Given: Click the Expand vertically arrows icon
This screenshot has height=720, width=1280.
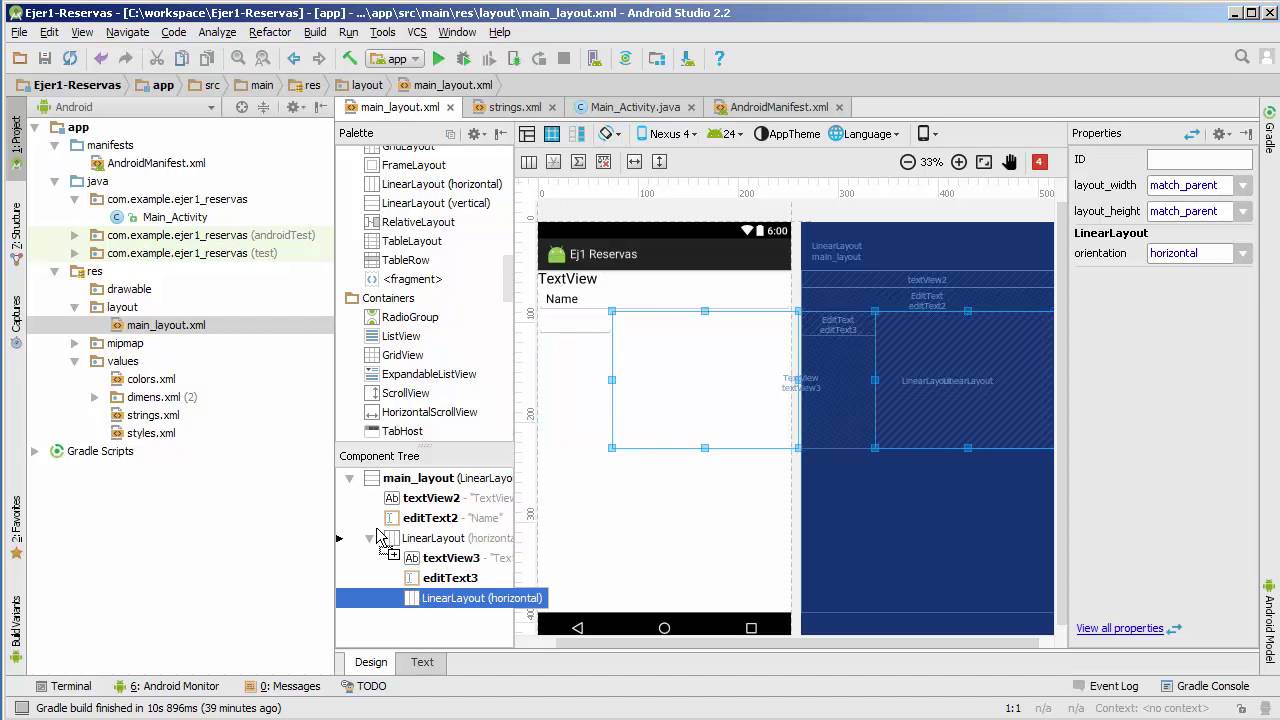Looking at the screenshot, I should coord(659,162).
